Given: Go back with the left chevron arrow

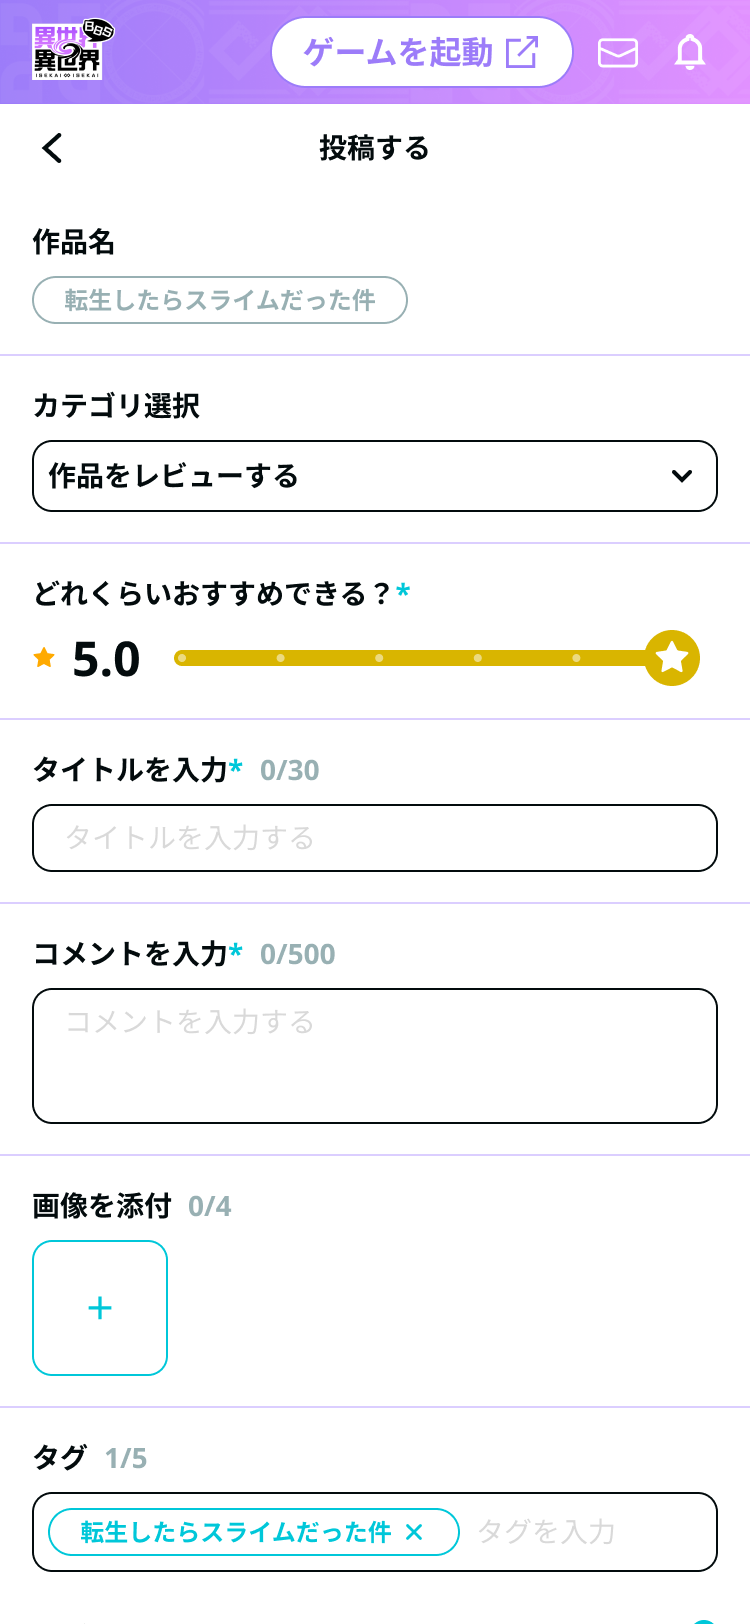Looking at the screenshot, I should (x=52, y=148).
